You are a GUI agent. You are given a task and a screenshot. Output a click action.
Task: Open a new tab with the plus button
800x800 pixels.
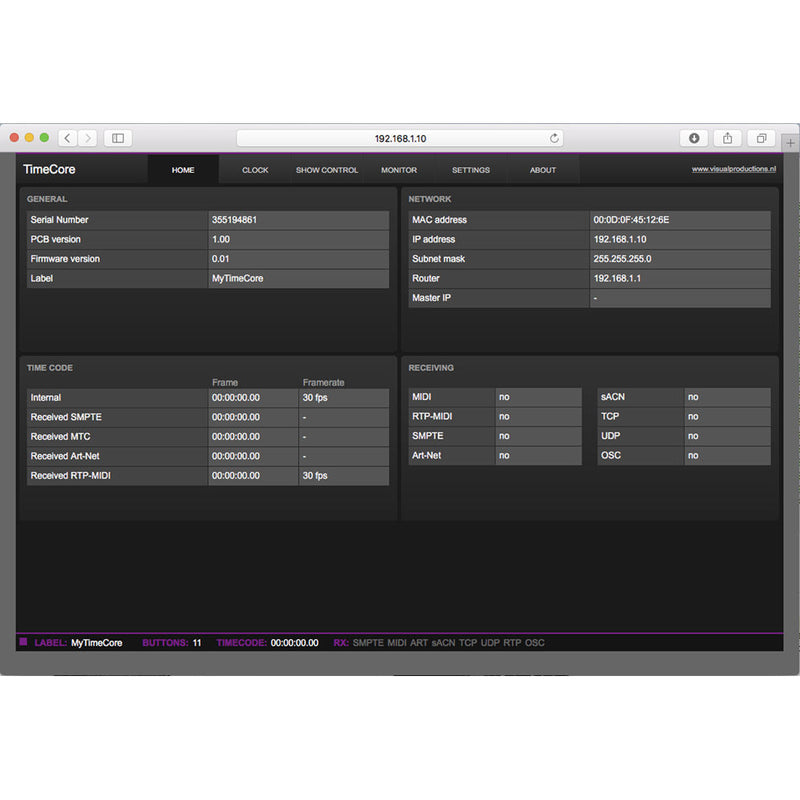(790, 143)
